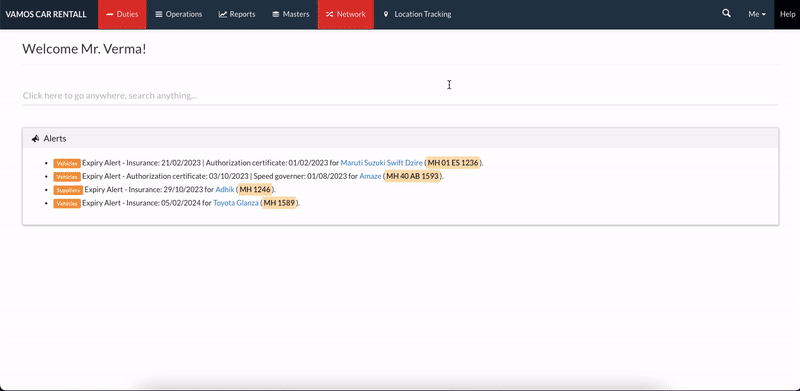800x391 pixels.
Task: Expand the Me account dropdown
Action: 757,14
